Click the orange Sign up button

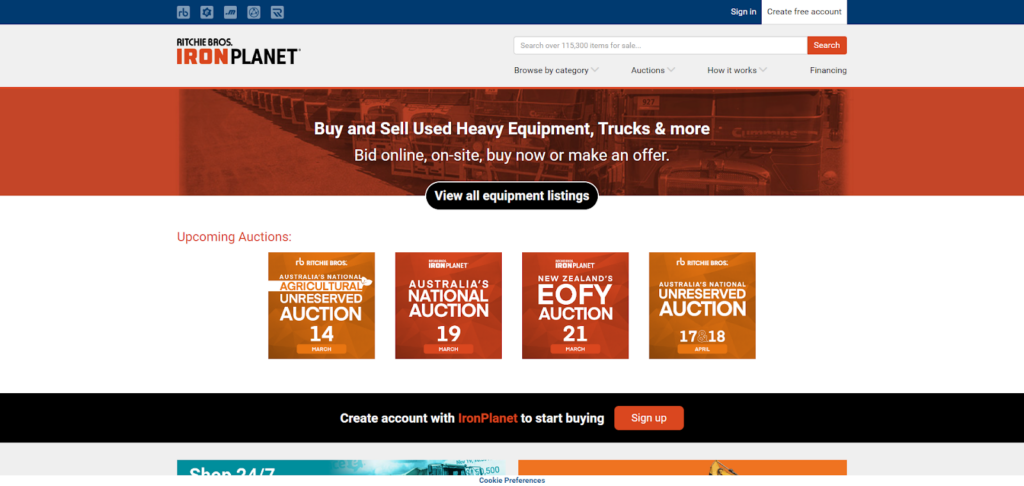click(x=649, y=418)
